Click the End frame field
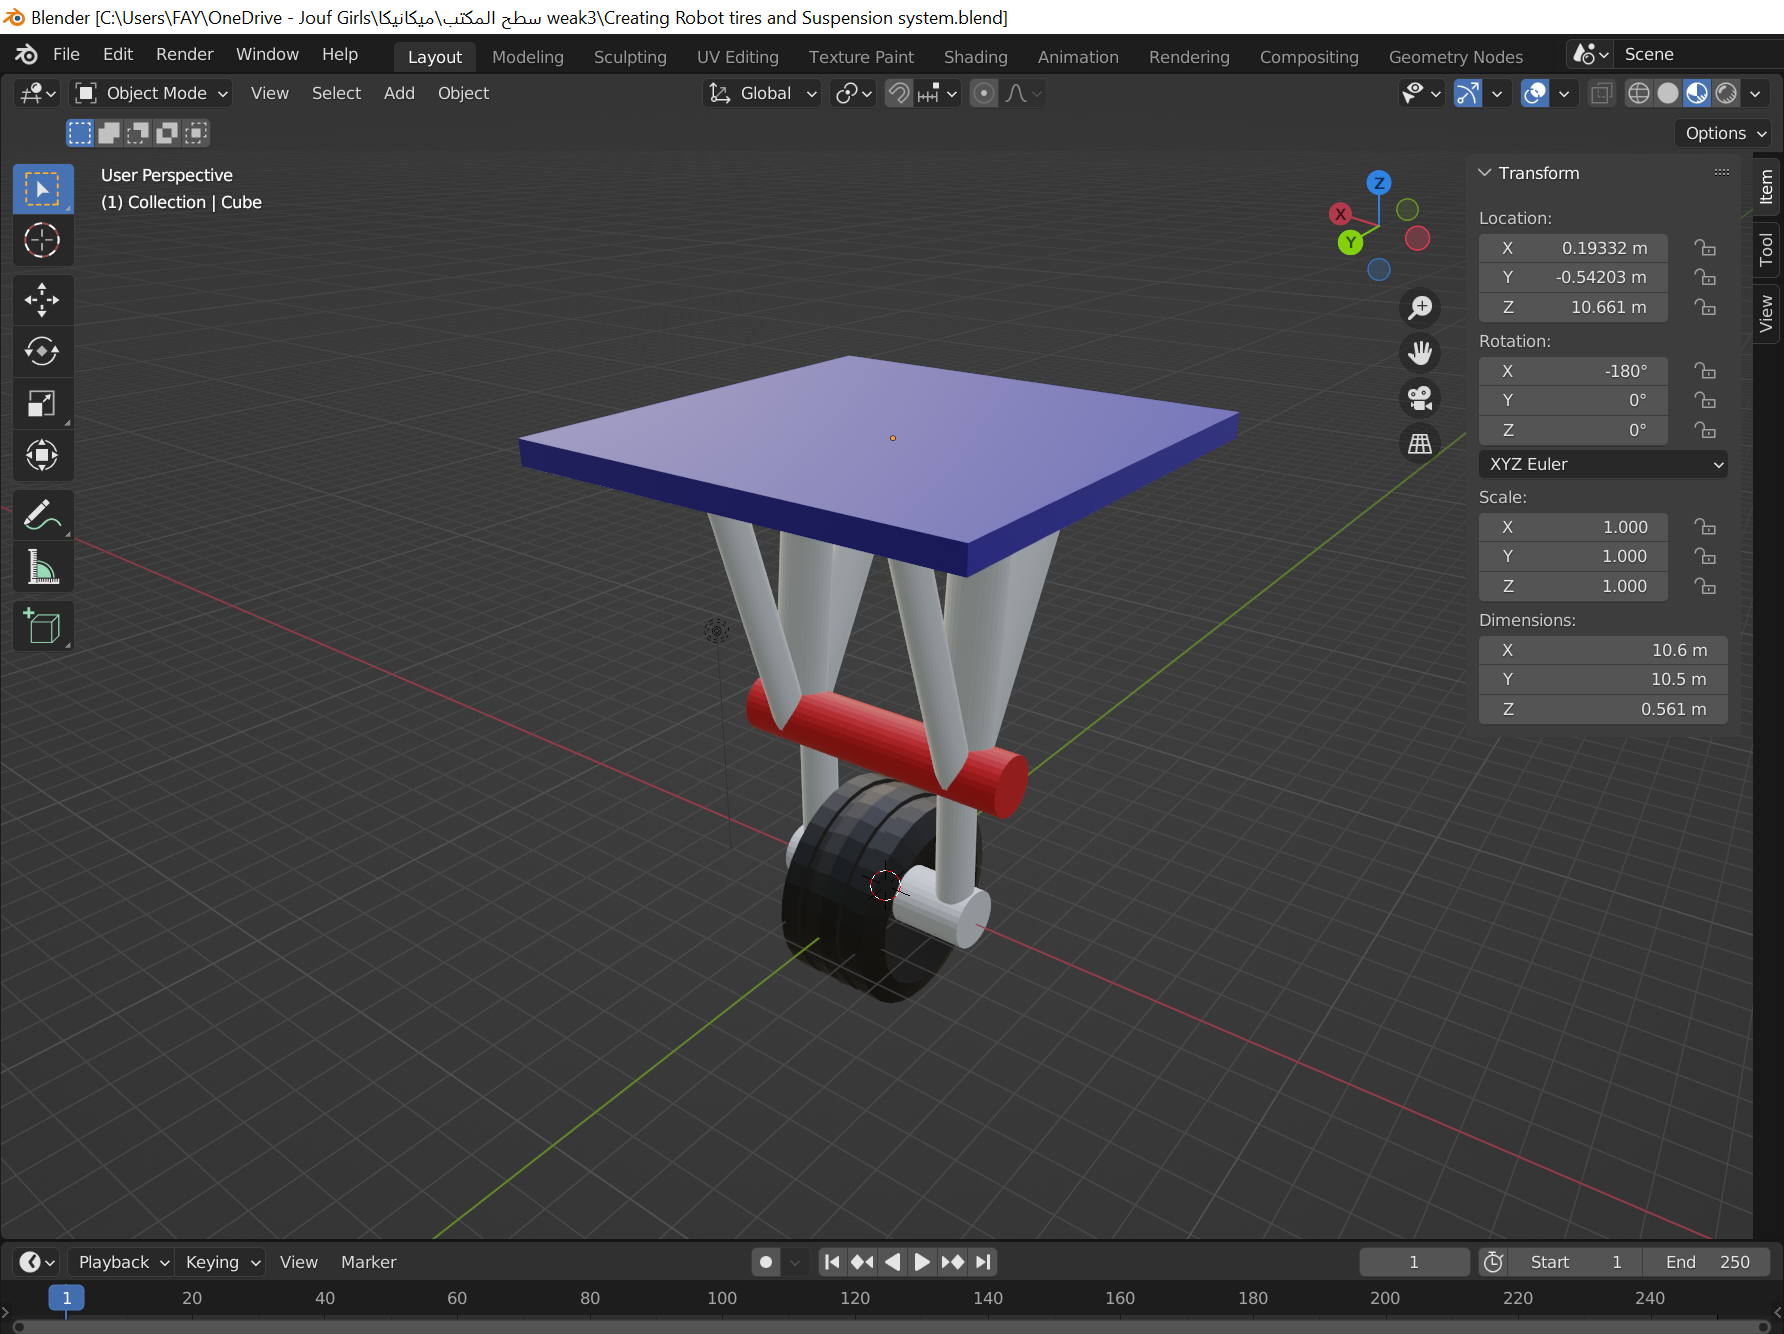The height and width of the screenshot is (1334, 1784). 1707,1262
